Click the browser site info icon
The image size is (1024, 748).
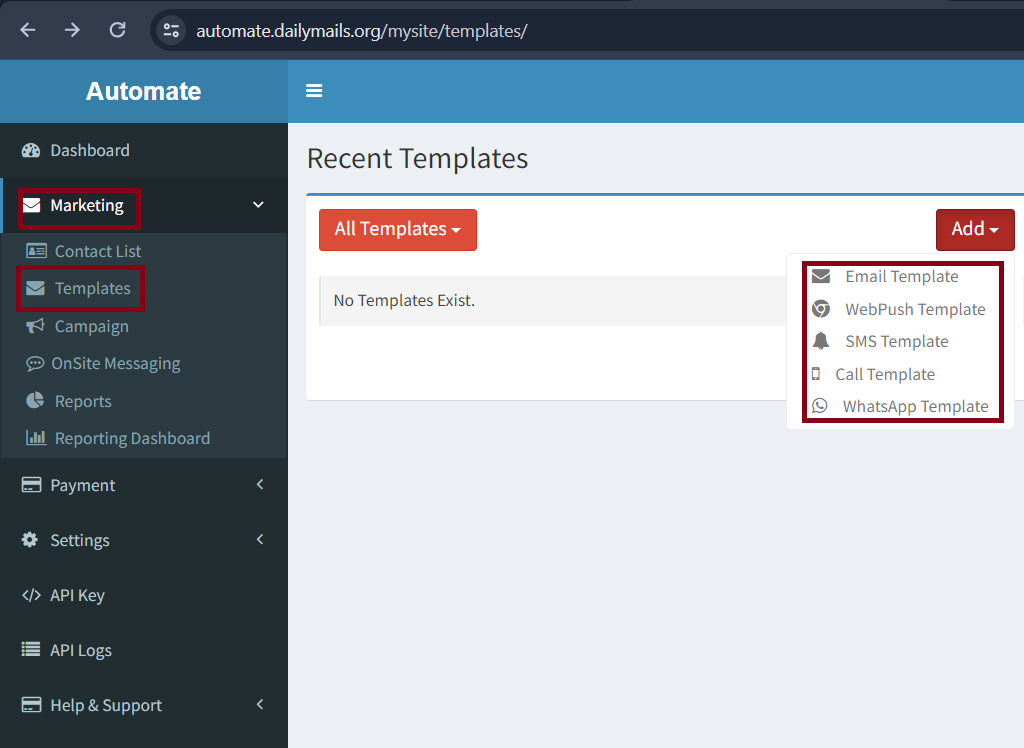tap(171, 30)
